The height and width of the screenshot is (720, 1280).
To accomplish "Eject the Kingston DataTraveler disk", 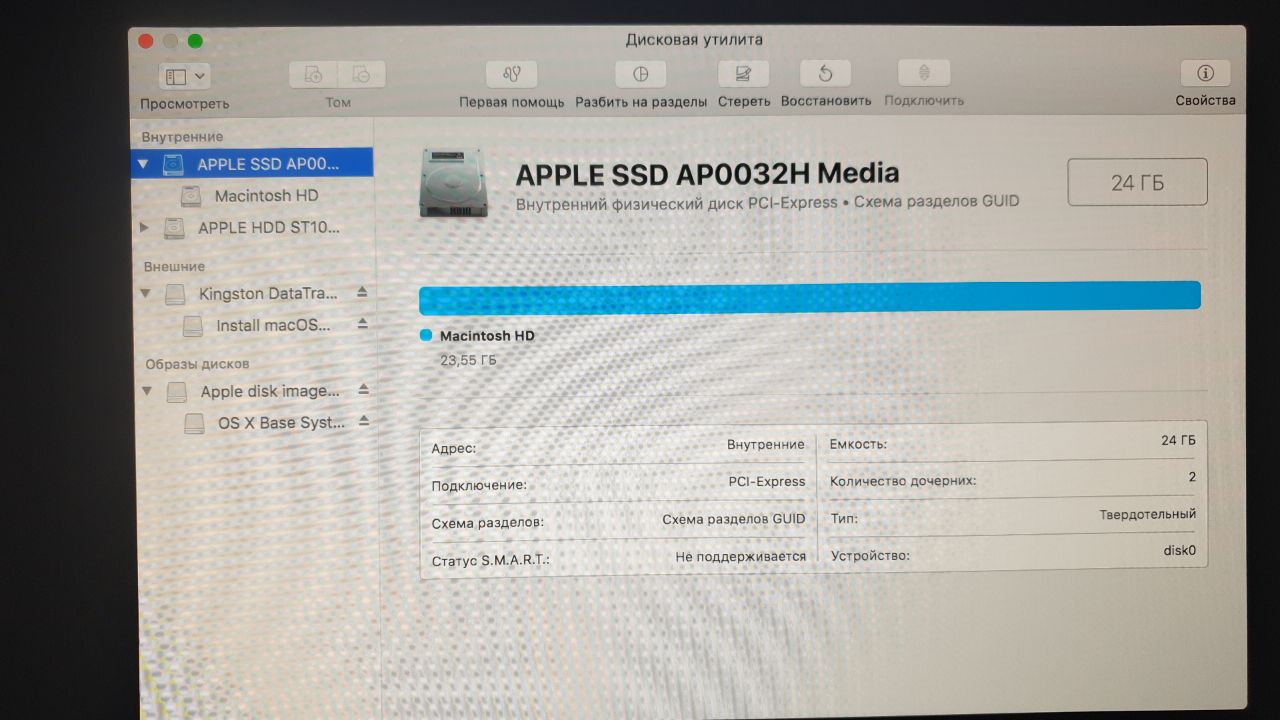I will pos(362,293).
